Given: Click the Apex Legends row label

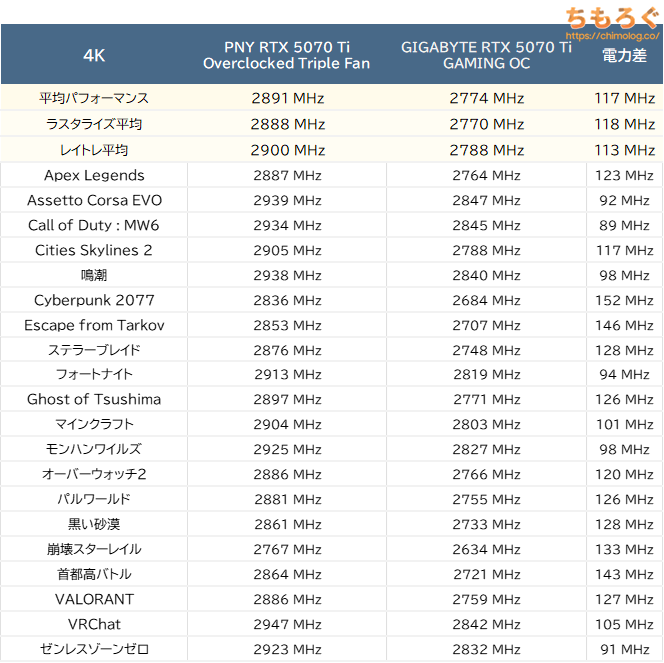Looking at the screenshot, I should (94, 175).
